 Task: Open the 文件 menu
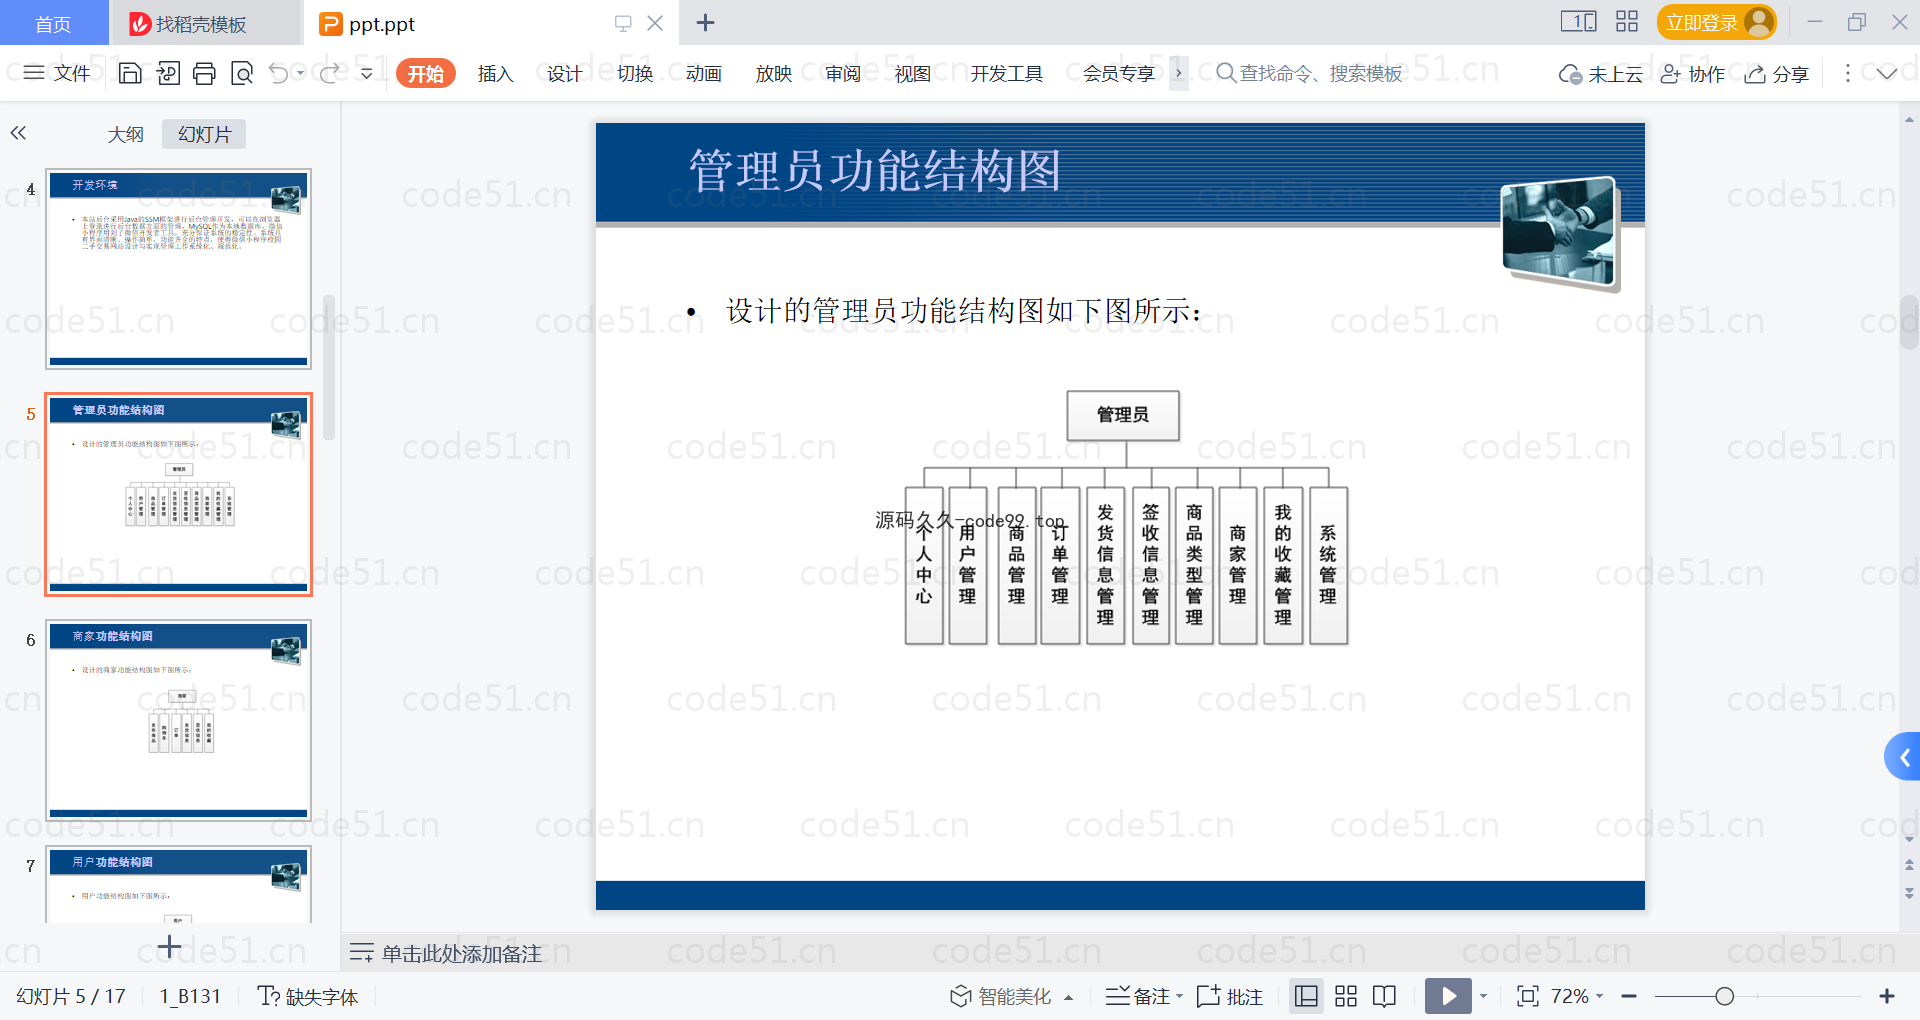(x=57, y=73)
